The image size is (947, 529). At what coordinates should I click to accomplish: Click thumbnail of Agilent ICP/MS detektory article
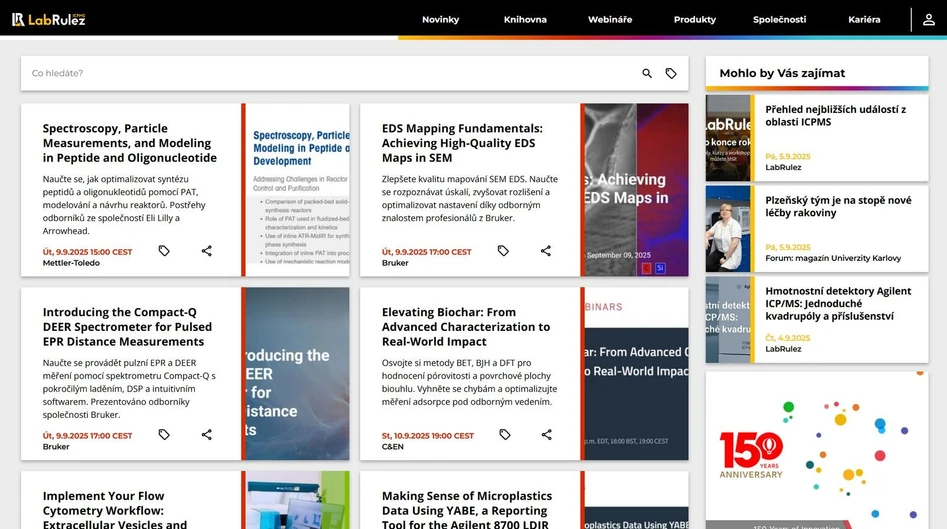(x=728, y=319)
